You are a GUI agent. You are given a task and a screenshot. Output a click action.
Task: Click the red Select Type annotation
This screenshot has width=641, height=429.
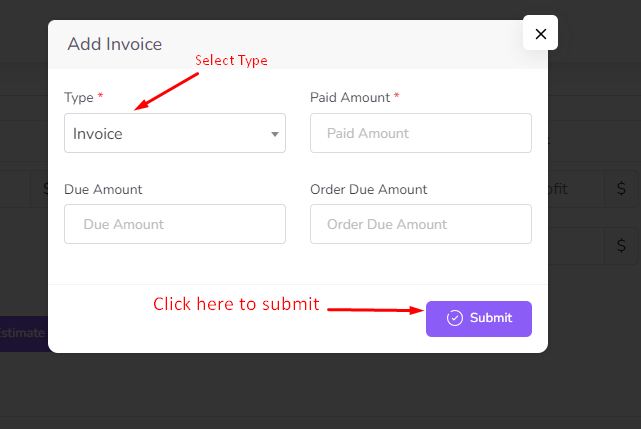231,61
